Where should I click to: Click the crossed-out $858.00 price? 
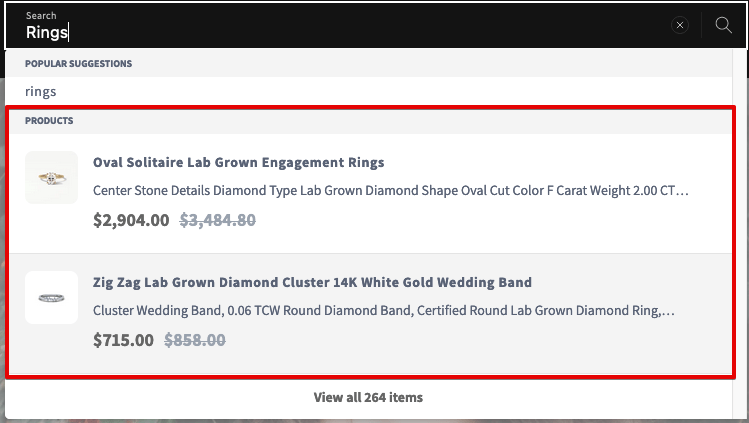(194, 340)
